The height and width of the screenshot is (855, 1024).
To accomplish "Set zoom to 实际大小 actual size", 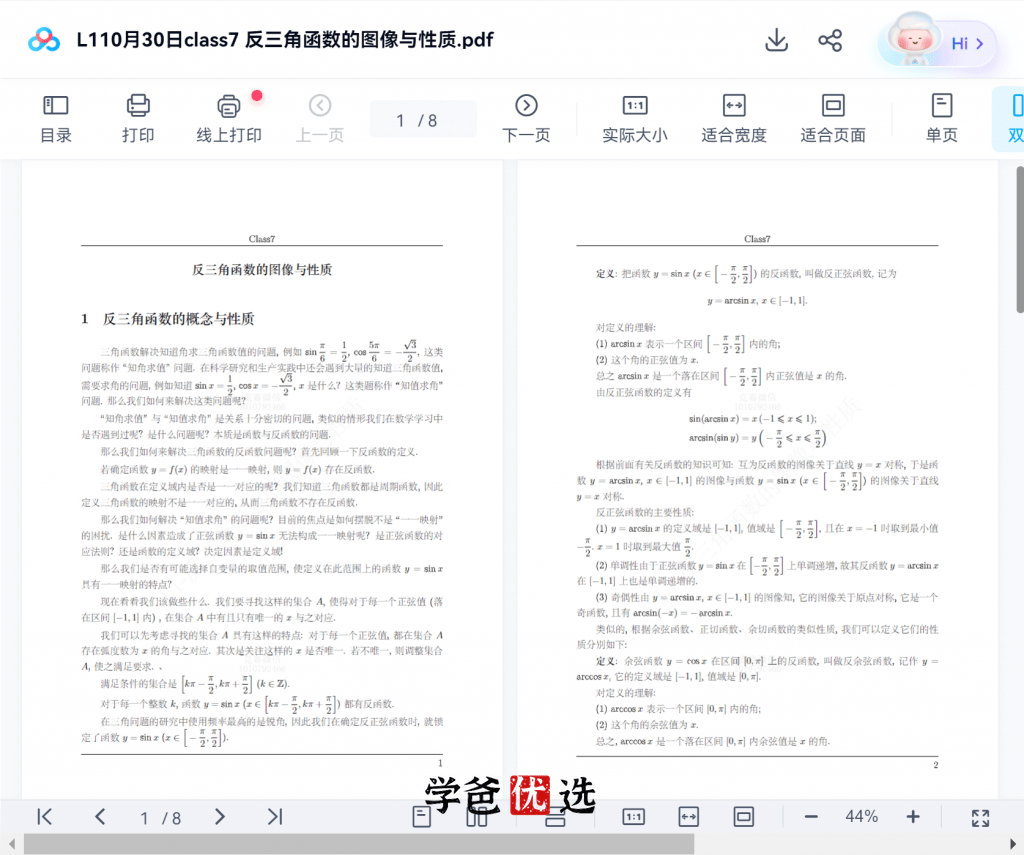I will point(635,119).
